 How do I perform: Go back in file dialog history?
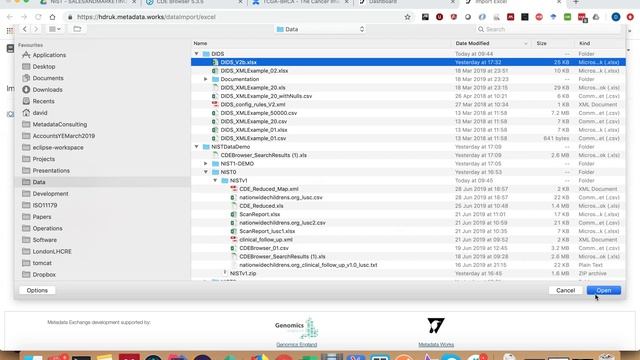tap(25, 29)
